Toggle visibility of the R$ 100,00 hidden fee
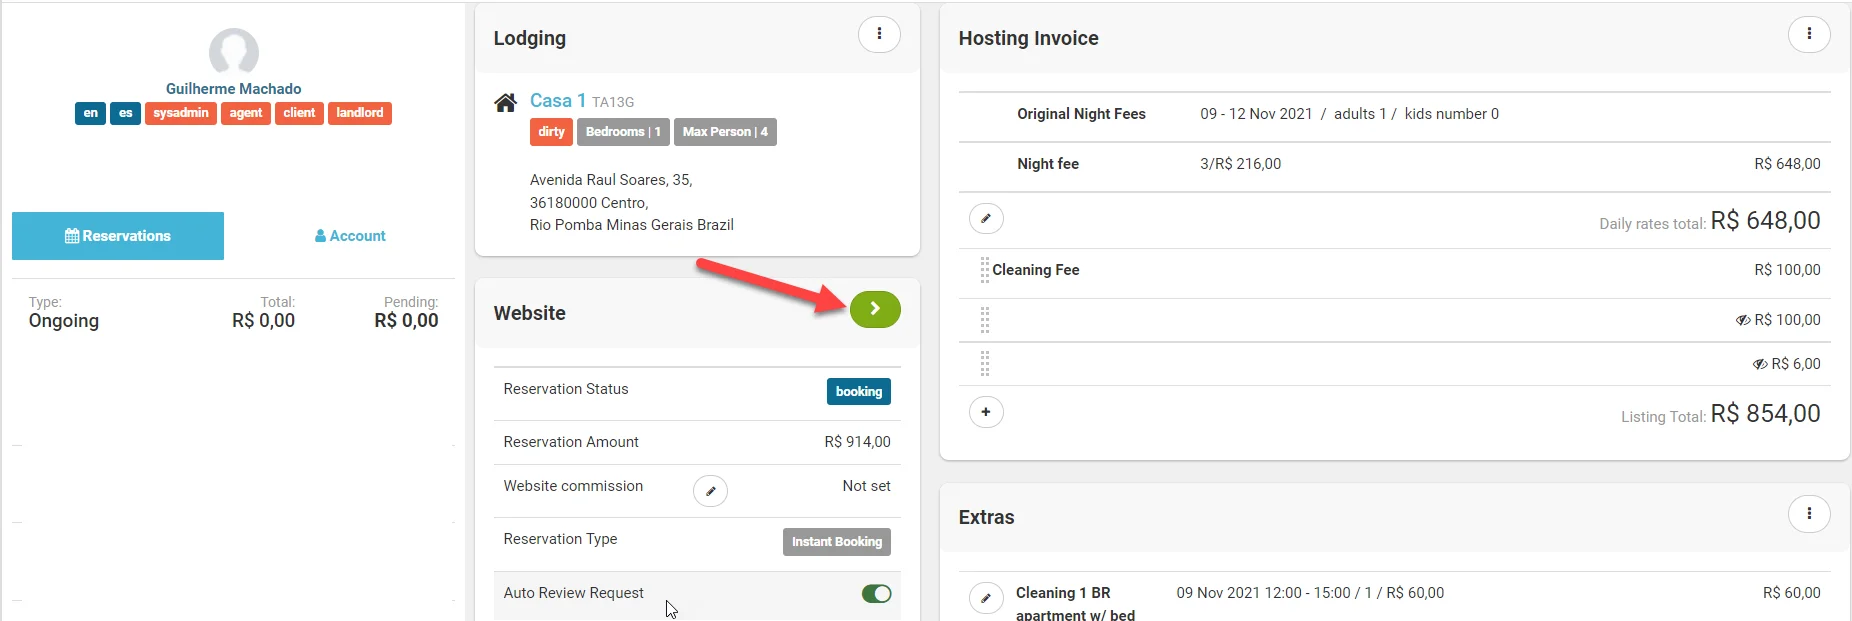 coord(1743,320)
